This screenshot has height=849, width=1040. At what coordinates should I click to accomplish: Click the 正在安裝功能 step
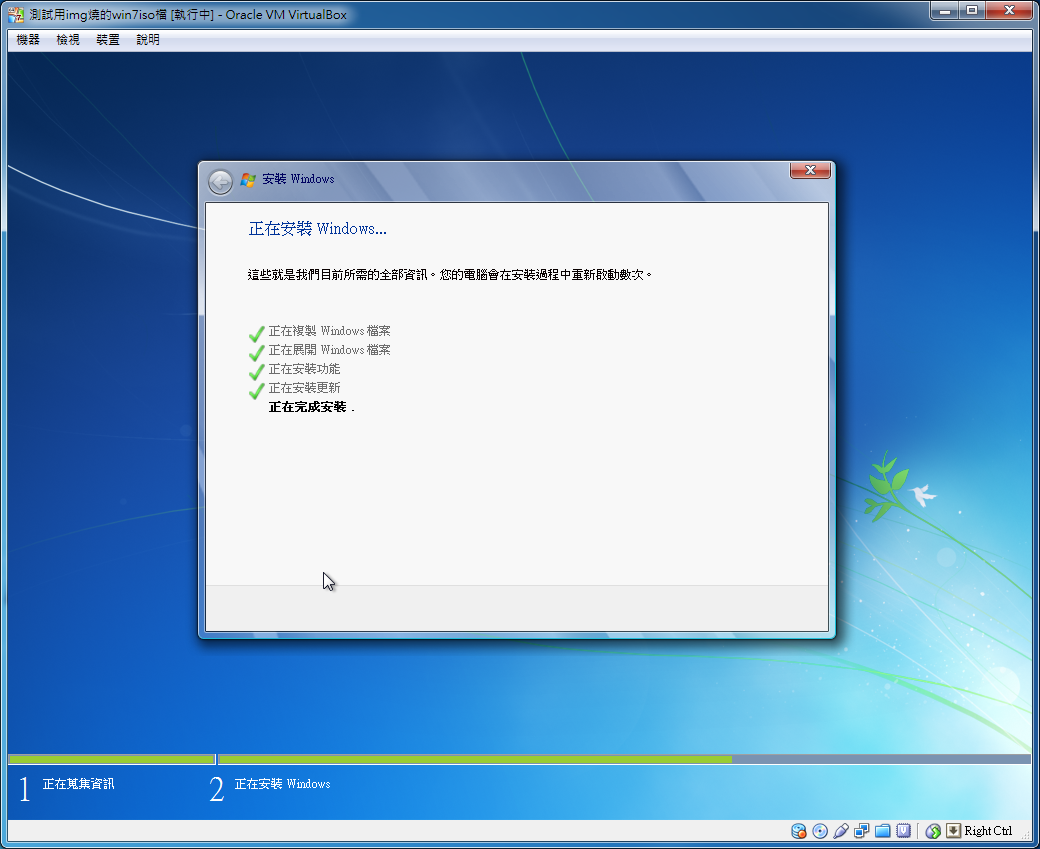(x=304, y=369)
